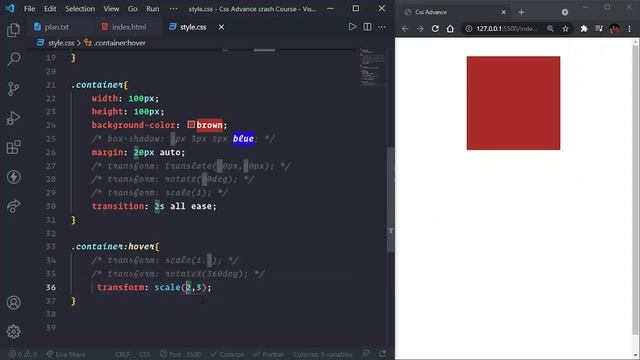Open the Manage gear icon
This screenshot has width=640, height=360.
click(13, 331)
